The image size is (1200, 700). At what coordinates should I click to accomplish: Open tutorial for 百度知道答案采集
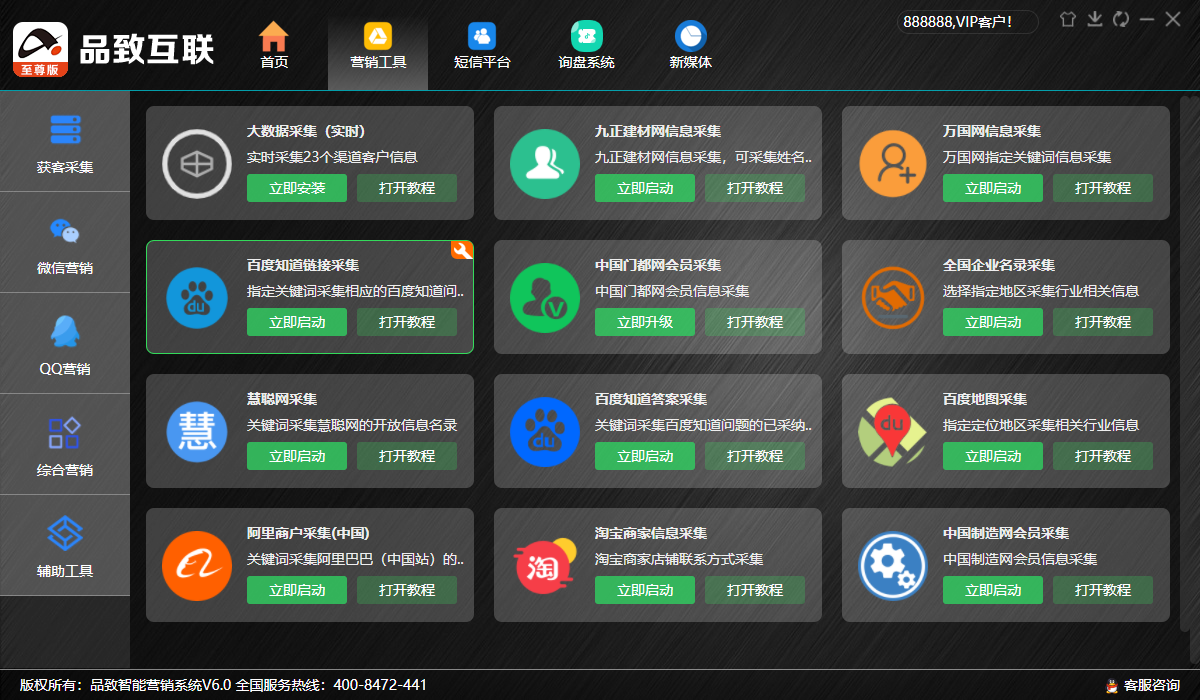(755, 456)
